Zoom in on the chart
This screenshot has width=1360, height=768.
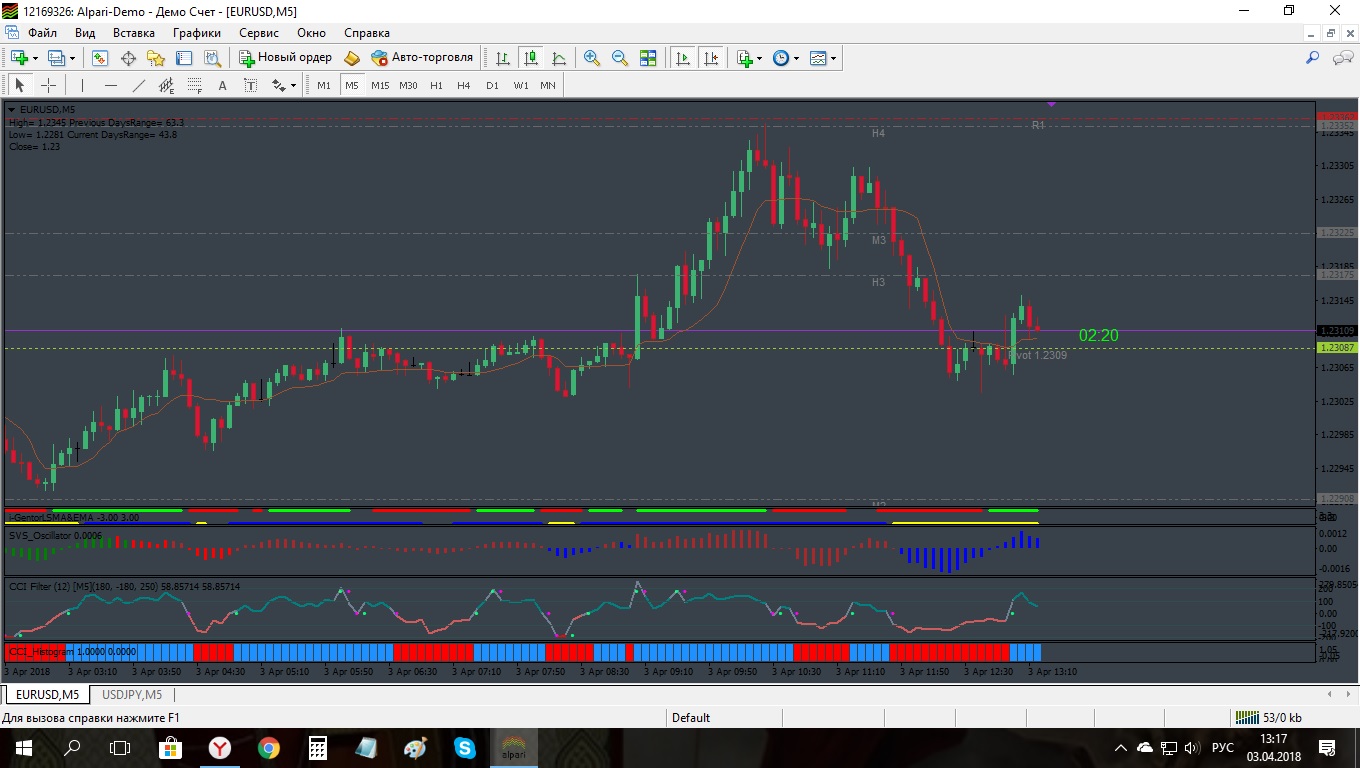coord(592,58)
